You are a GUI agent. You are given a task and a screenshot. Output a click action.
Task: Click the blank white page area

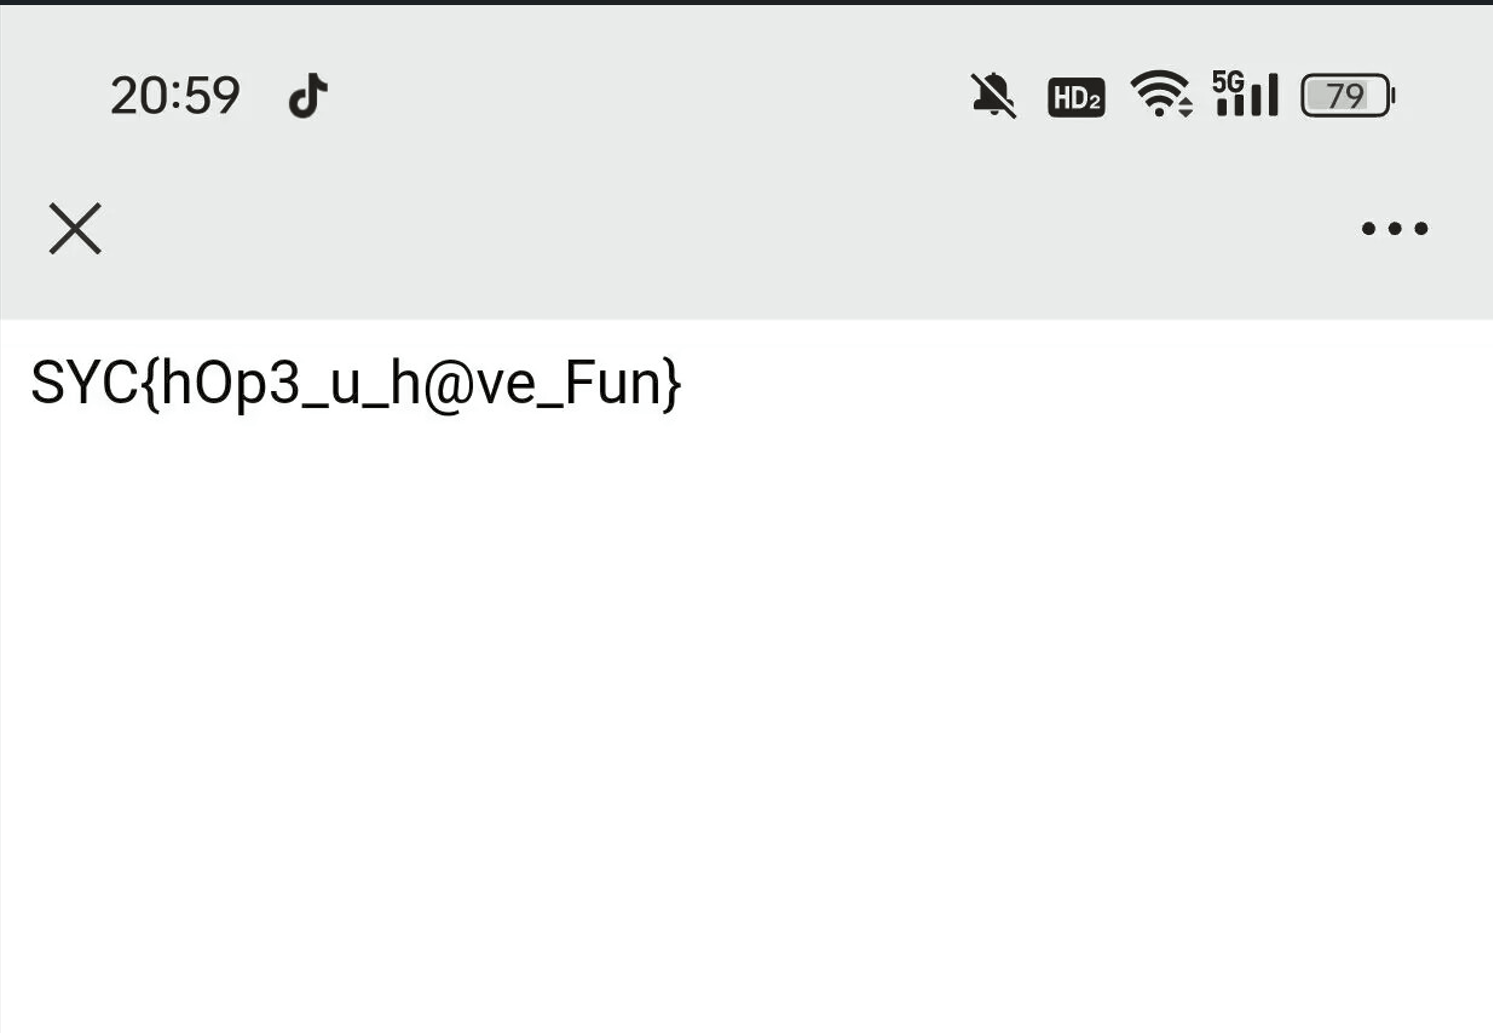746,720
